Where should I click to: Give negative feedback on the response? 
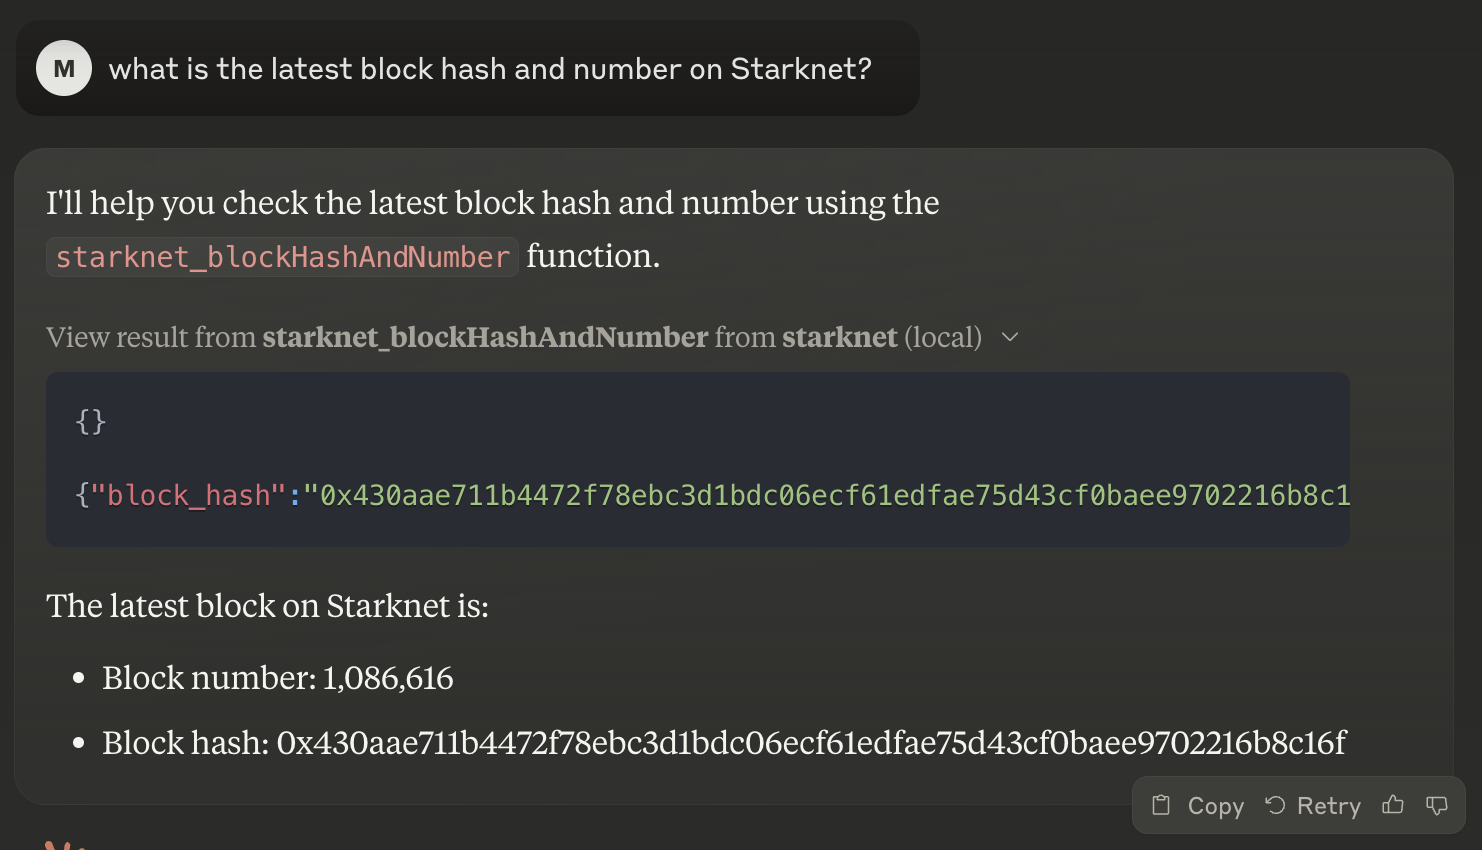click(x=1437, y=805)
